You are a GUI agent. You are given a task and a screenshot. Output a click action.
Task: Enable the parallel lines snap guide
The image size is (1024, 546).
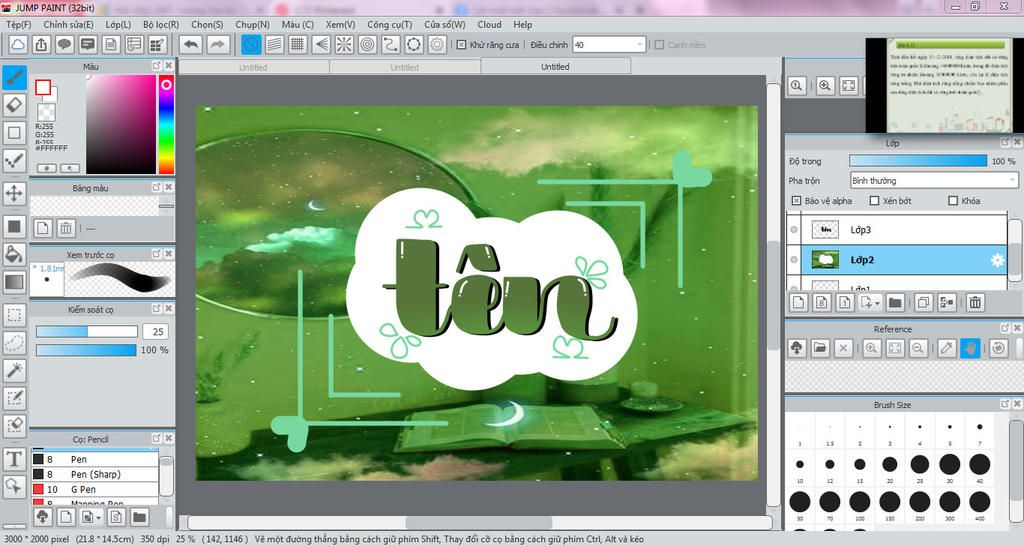[274, 44]
